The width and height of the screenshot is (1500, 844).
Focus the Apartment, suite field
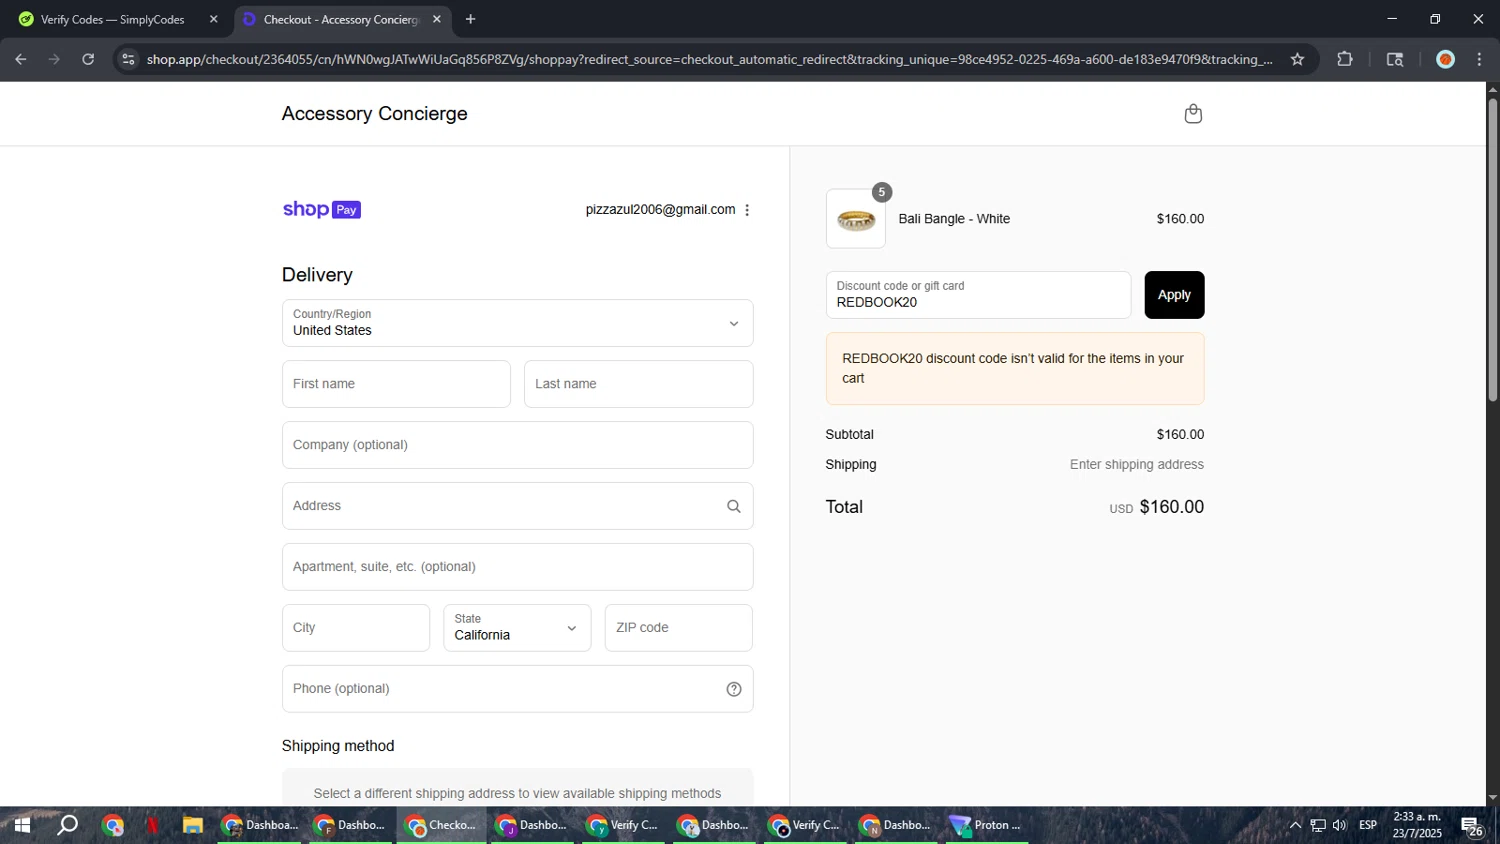tap(518, 567)
